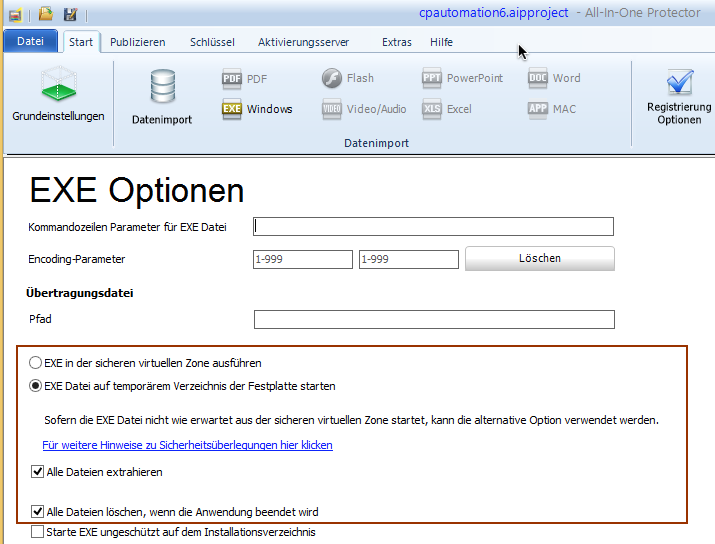Select the Excel import option

click(447, 109)
